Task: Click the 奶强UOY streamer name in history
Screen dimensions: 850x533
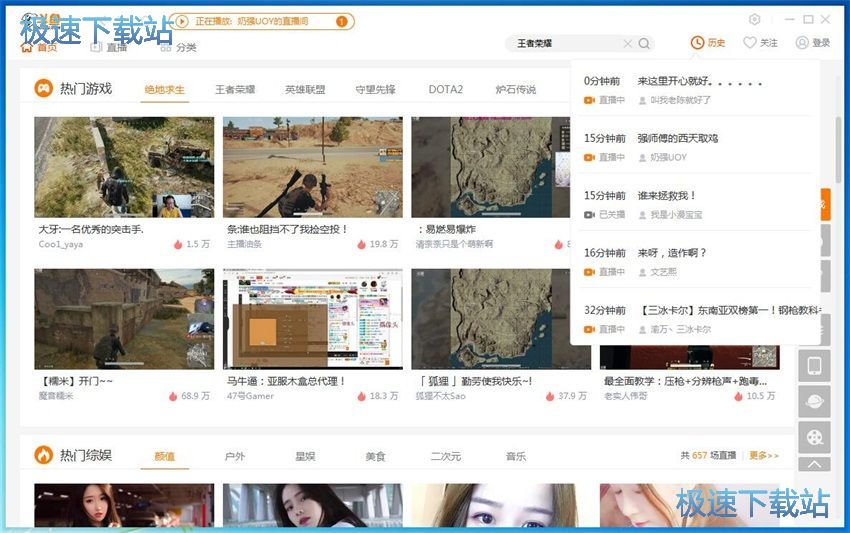Action: pyautogui.click(x=668, y=157)
